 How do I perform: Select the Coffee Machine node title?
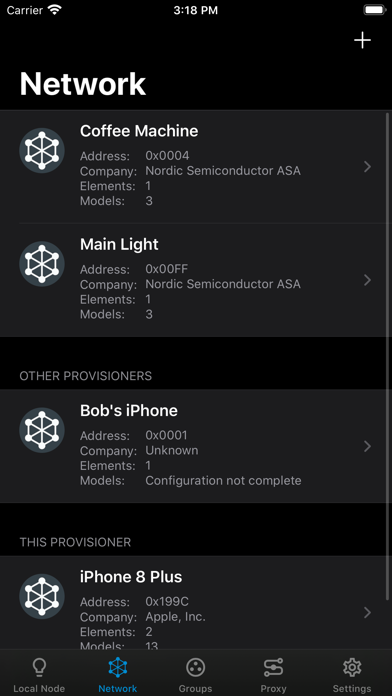tap(139, 131)
